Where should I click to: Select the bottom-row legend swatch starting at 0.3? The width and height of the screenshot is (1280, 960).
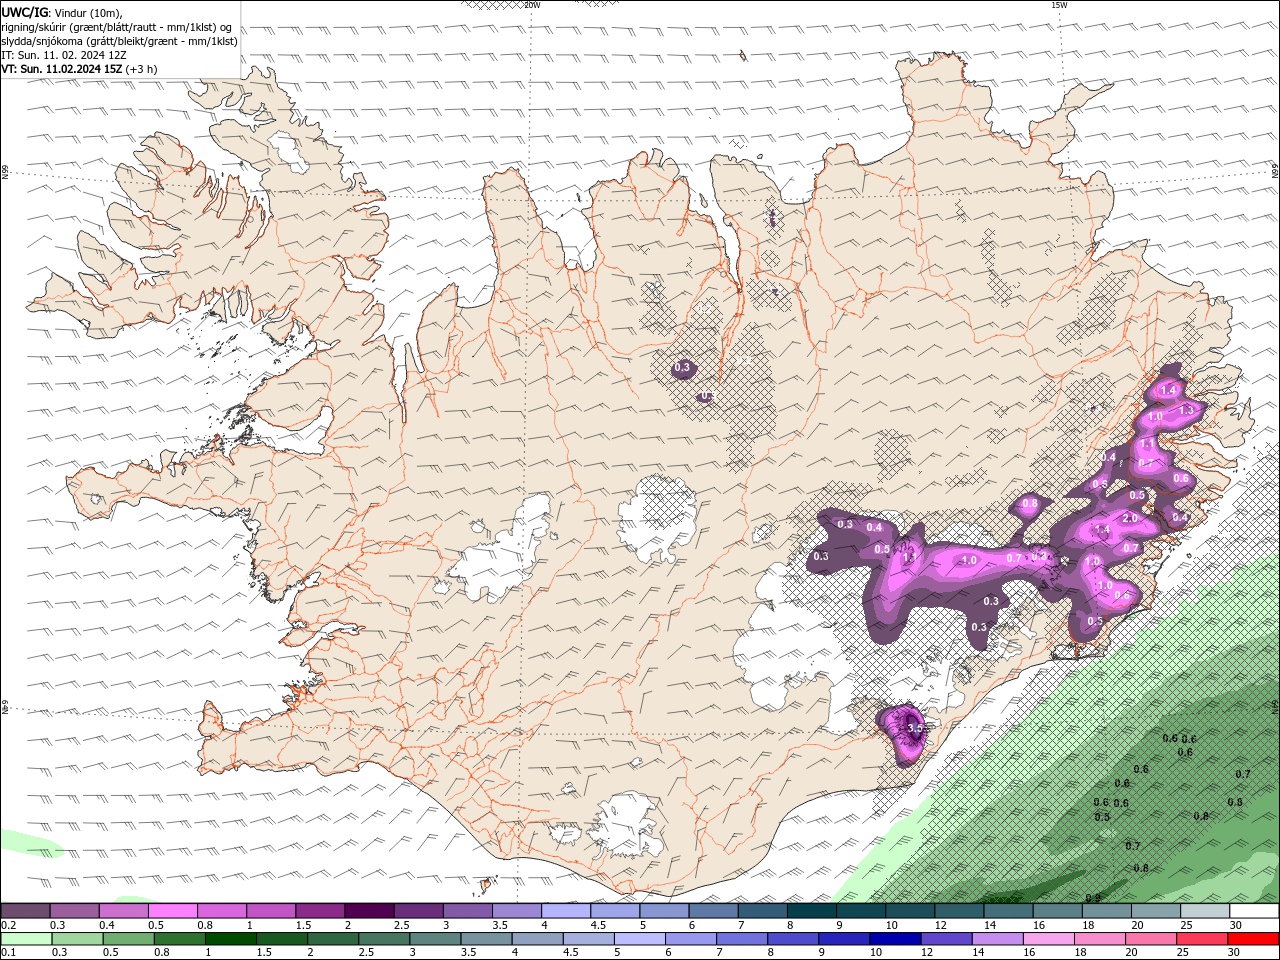click(x=77, y=939)
